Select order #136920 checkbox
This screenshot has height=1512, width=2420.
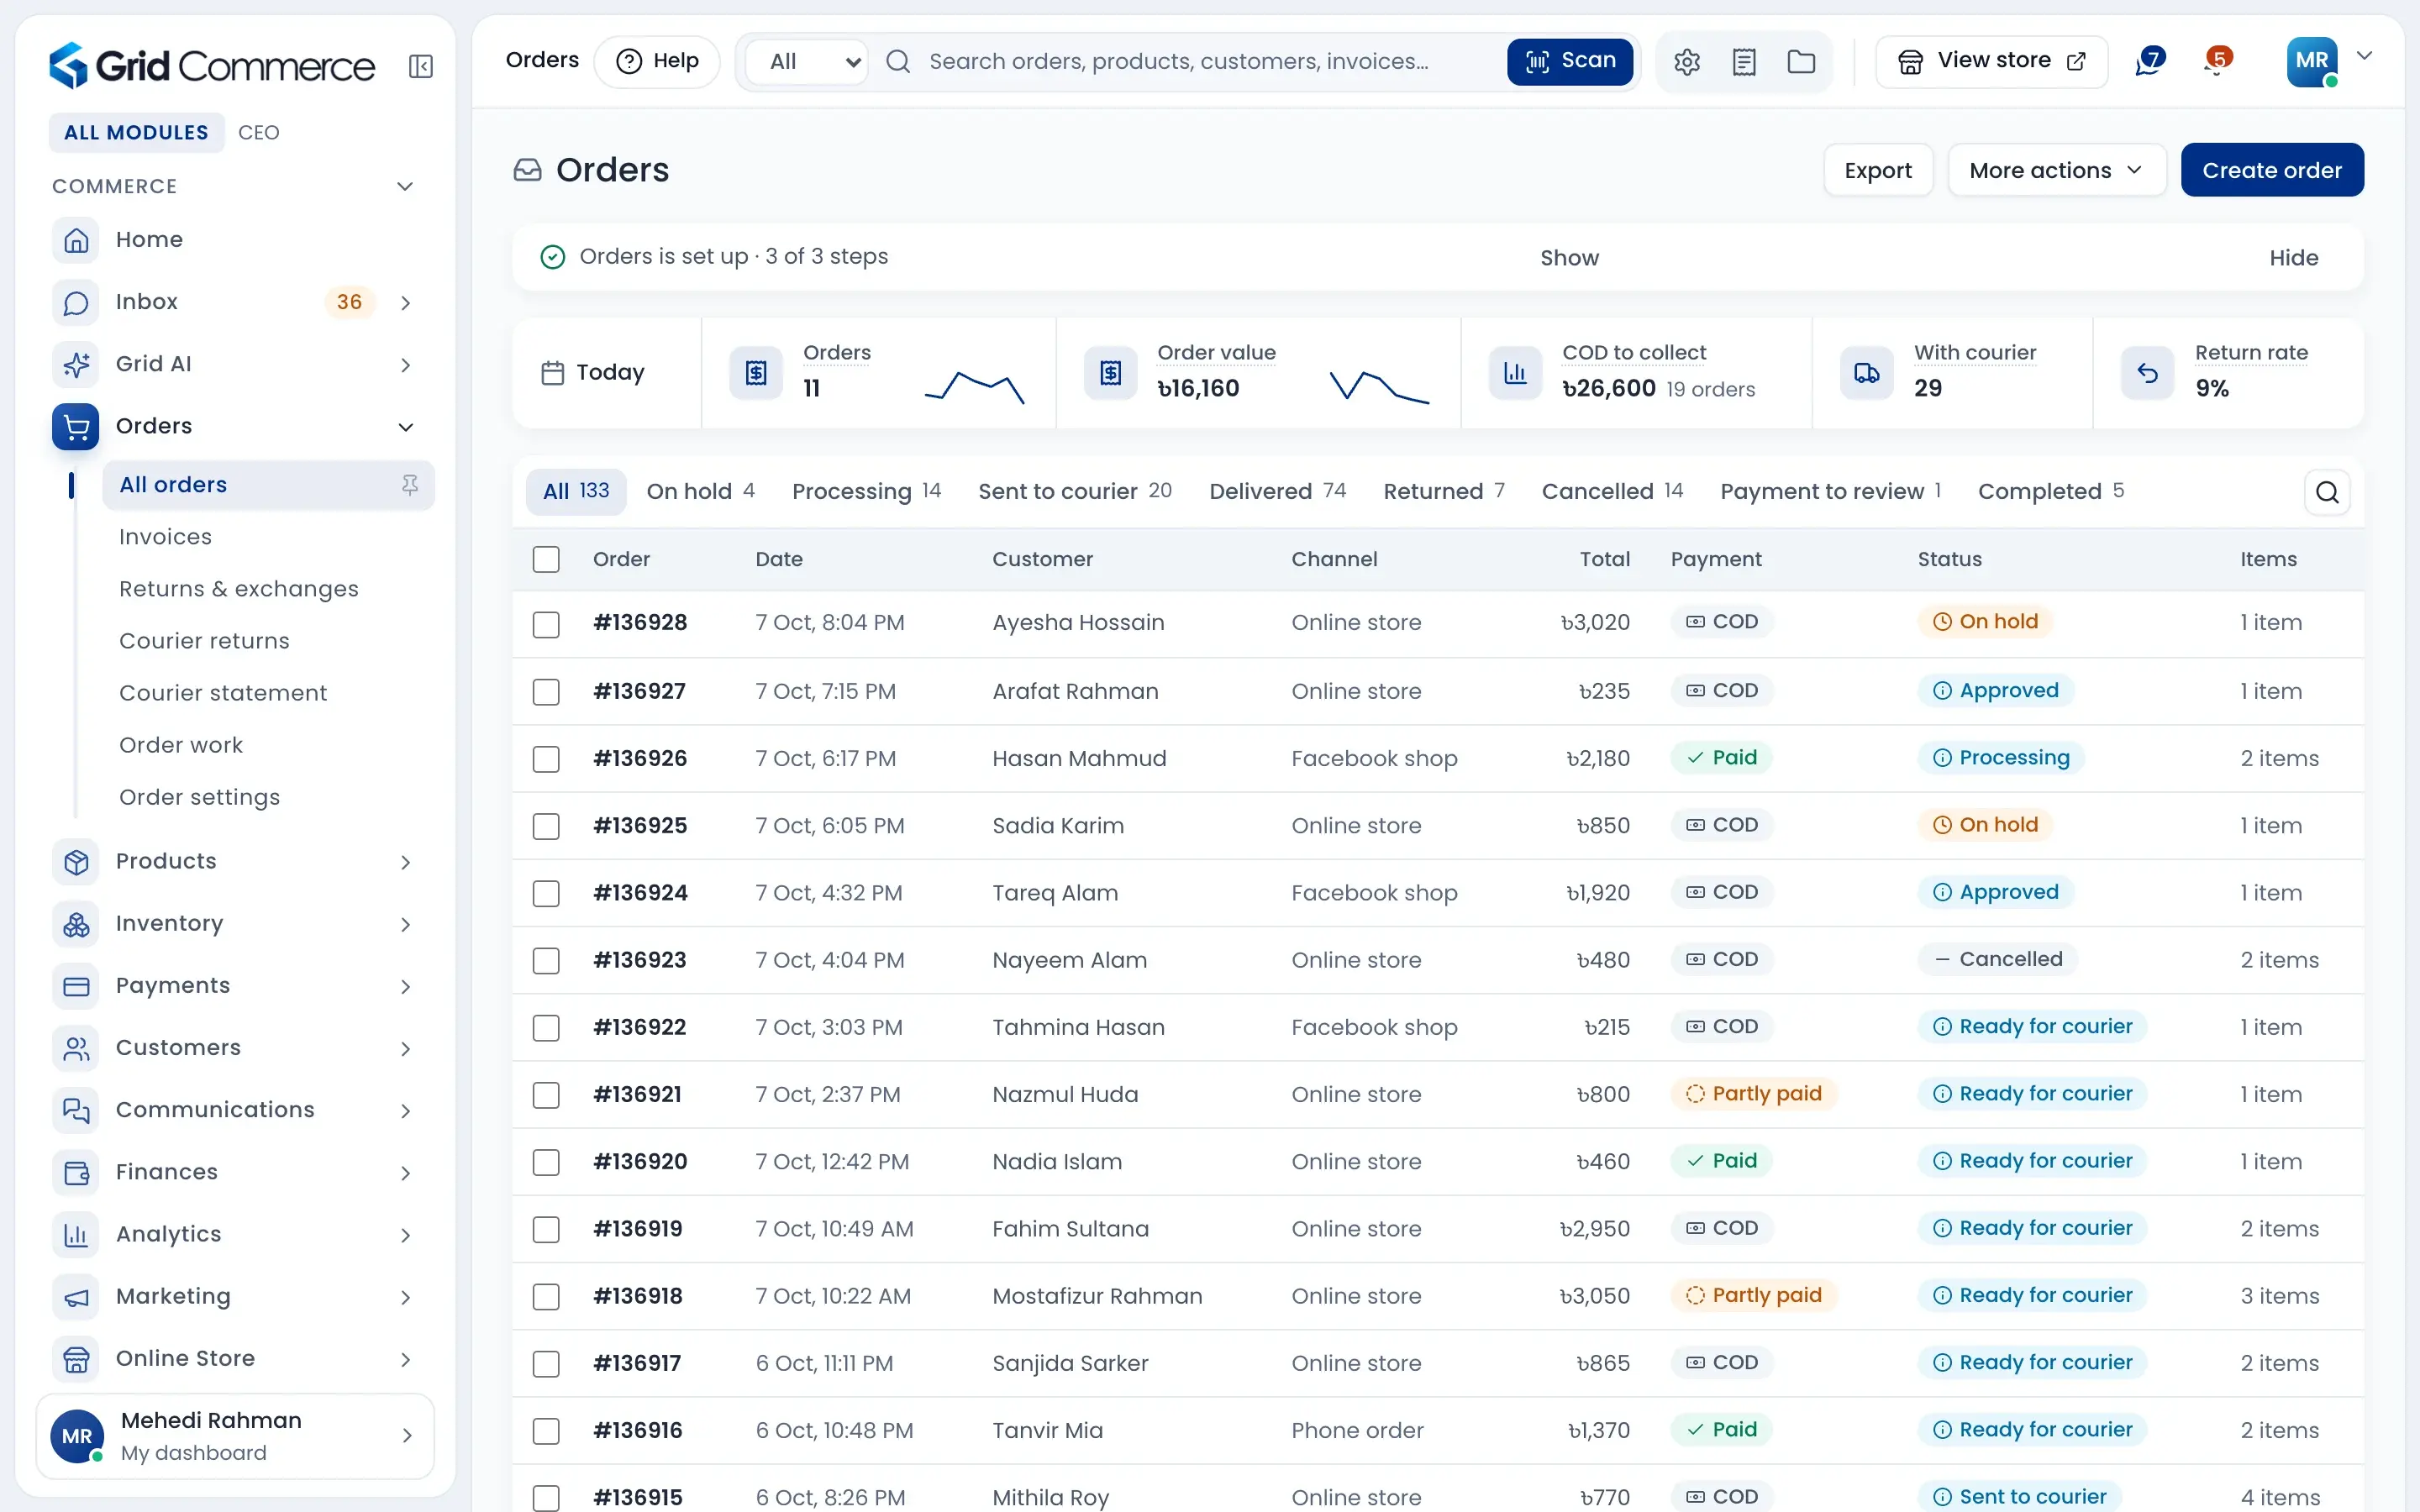546,1162
